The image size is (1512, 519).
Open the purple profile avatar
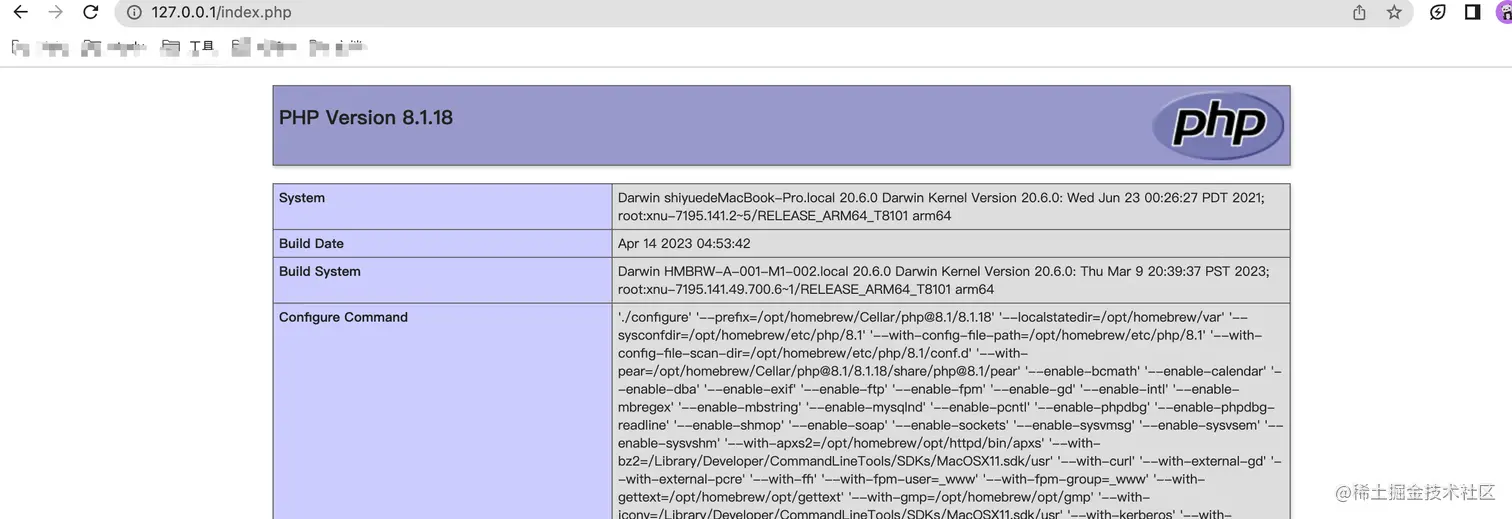coord(1505,12)
